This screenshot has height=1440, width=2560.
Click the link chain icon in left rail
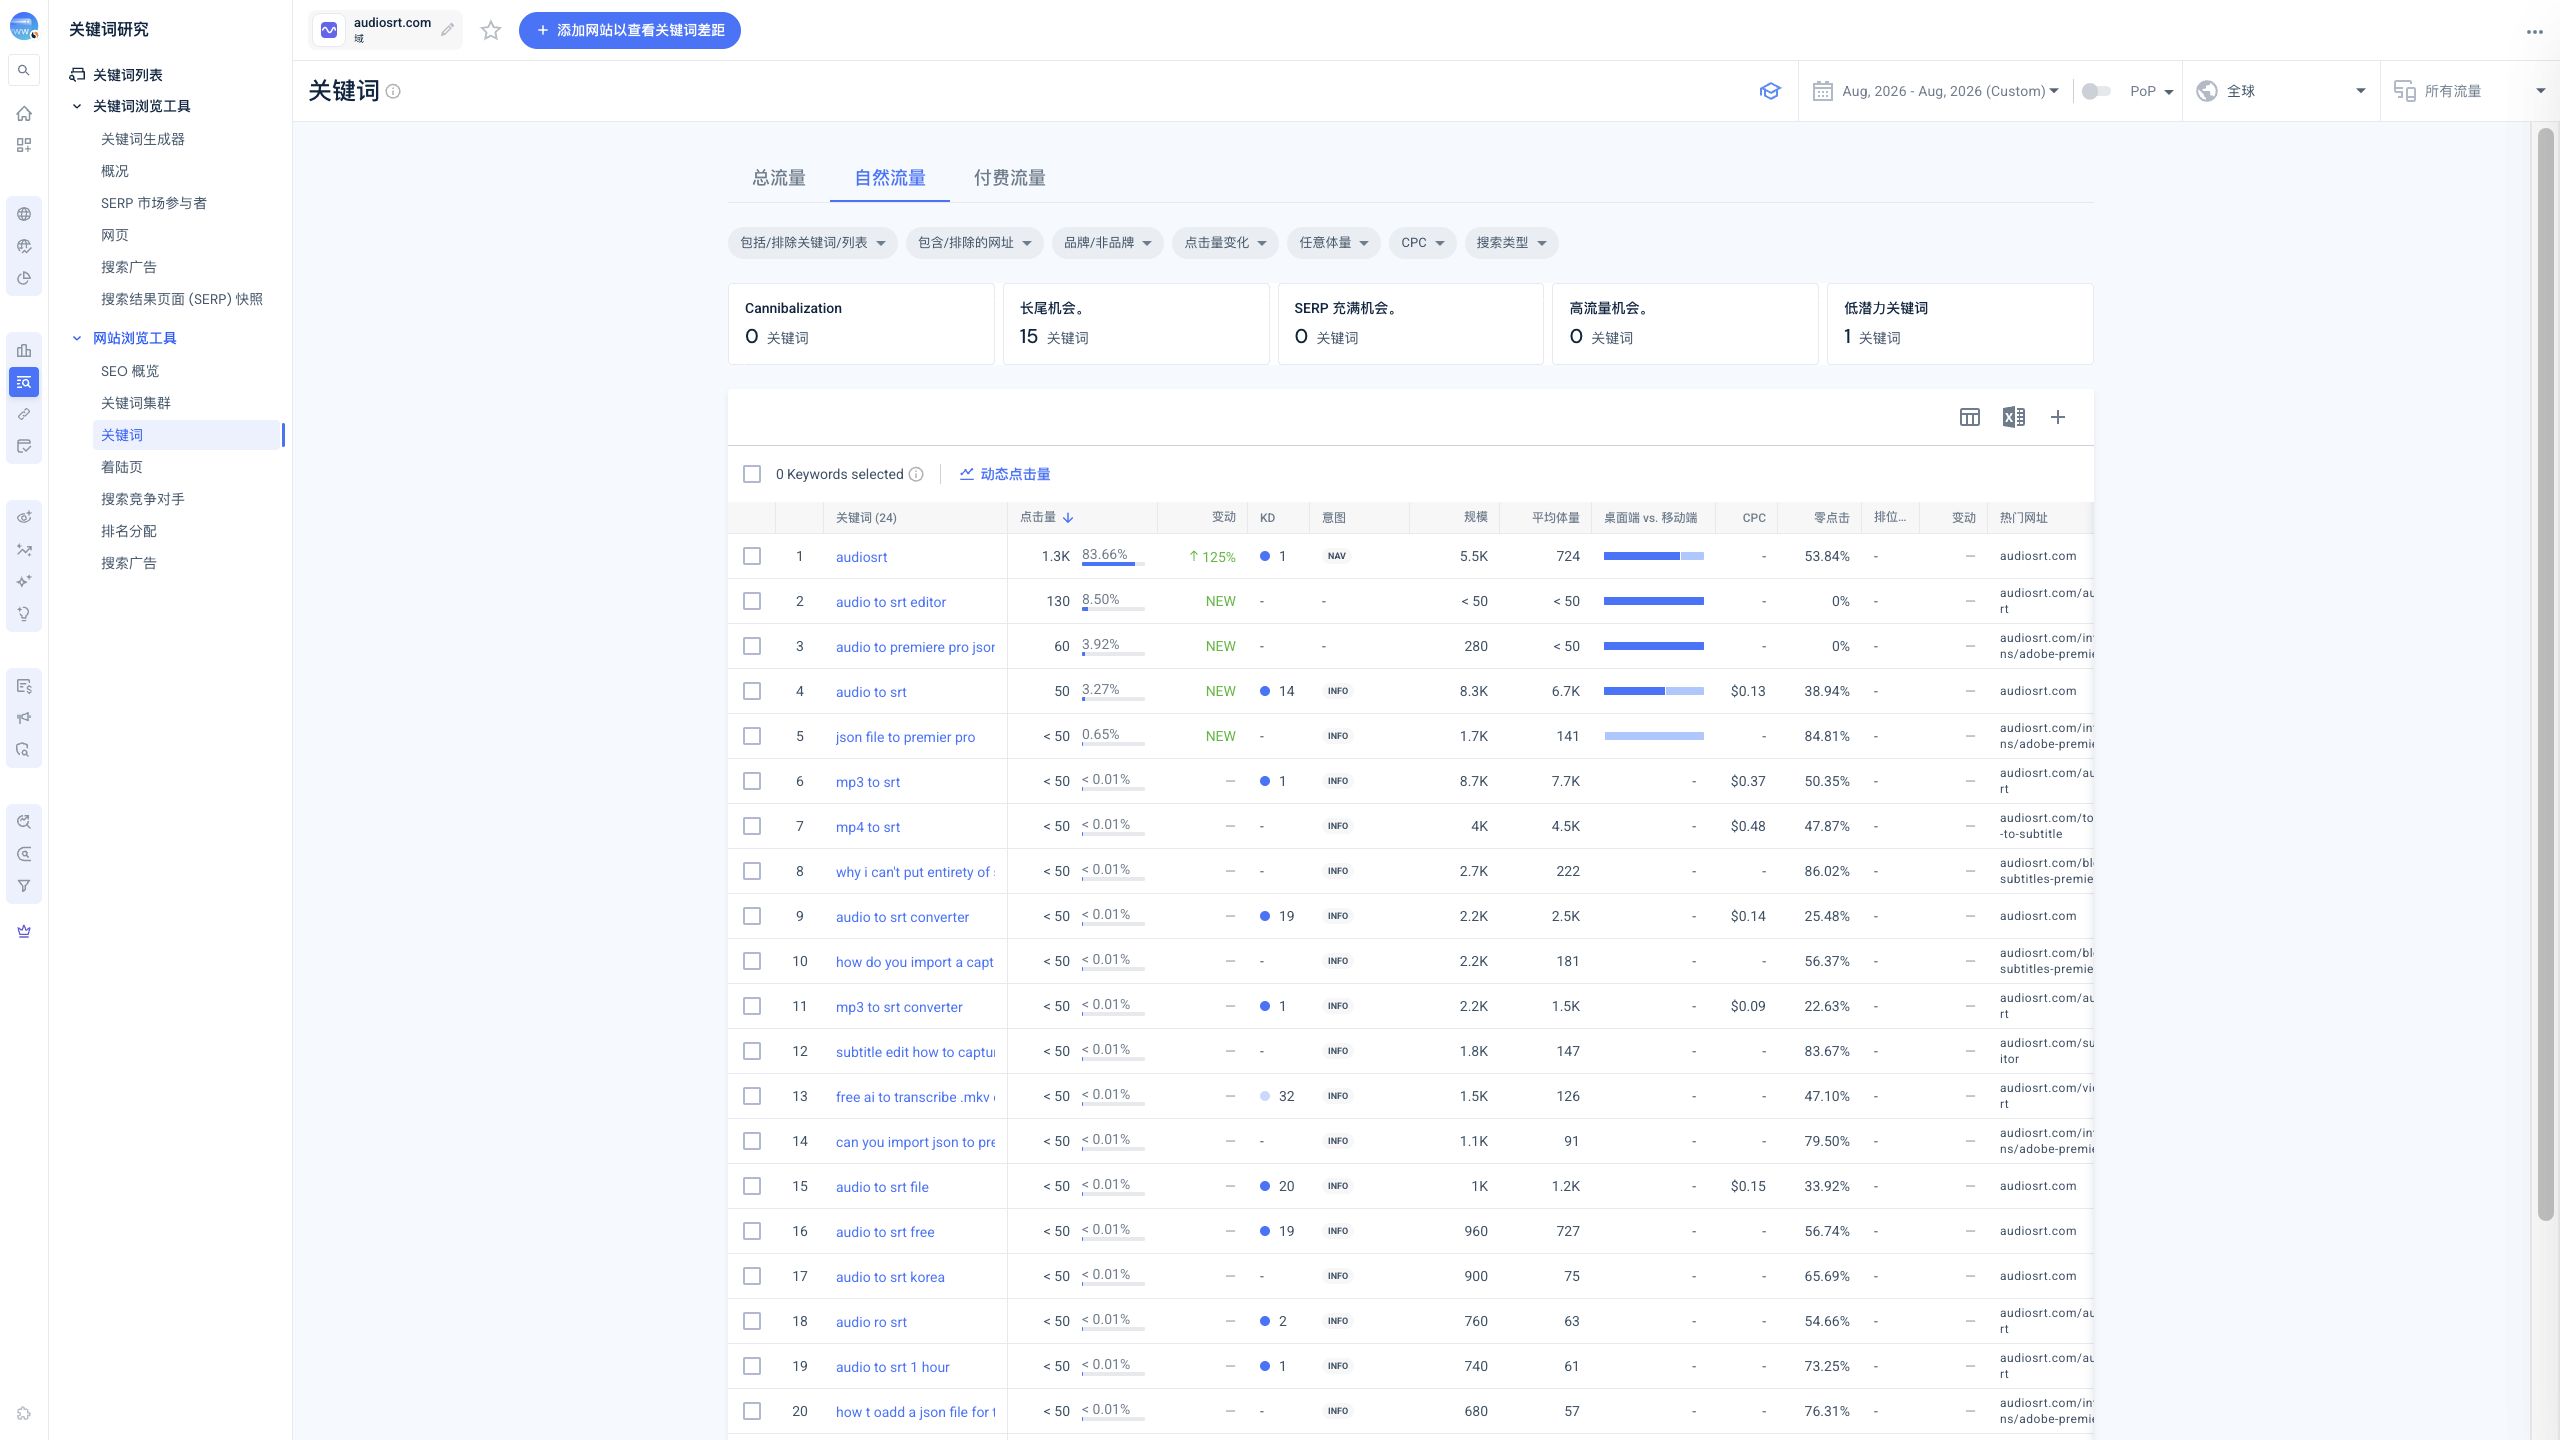(x=24, y=414)
